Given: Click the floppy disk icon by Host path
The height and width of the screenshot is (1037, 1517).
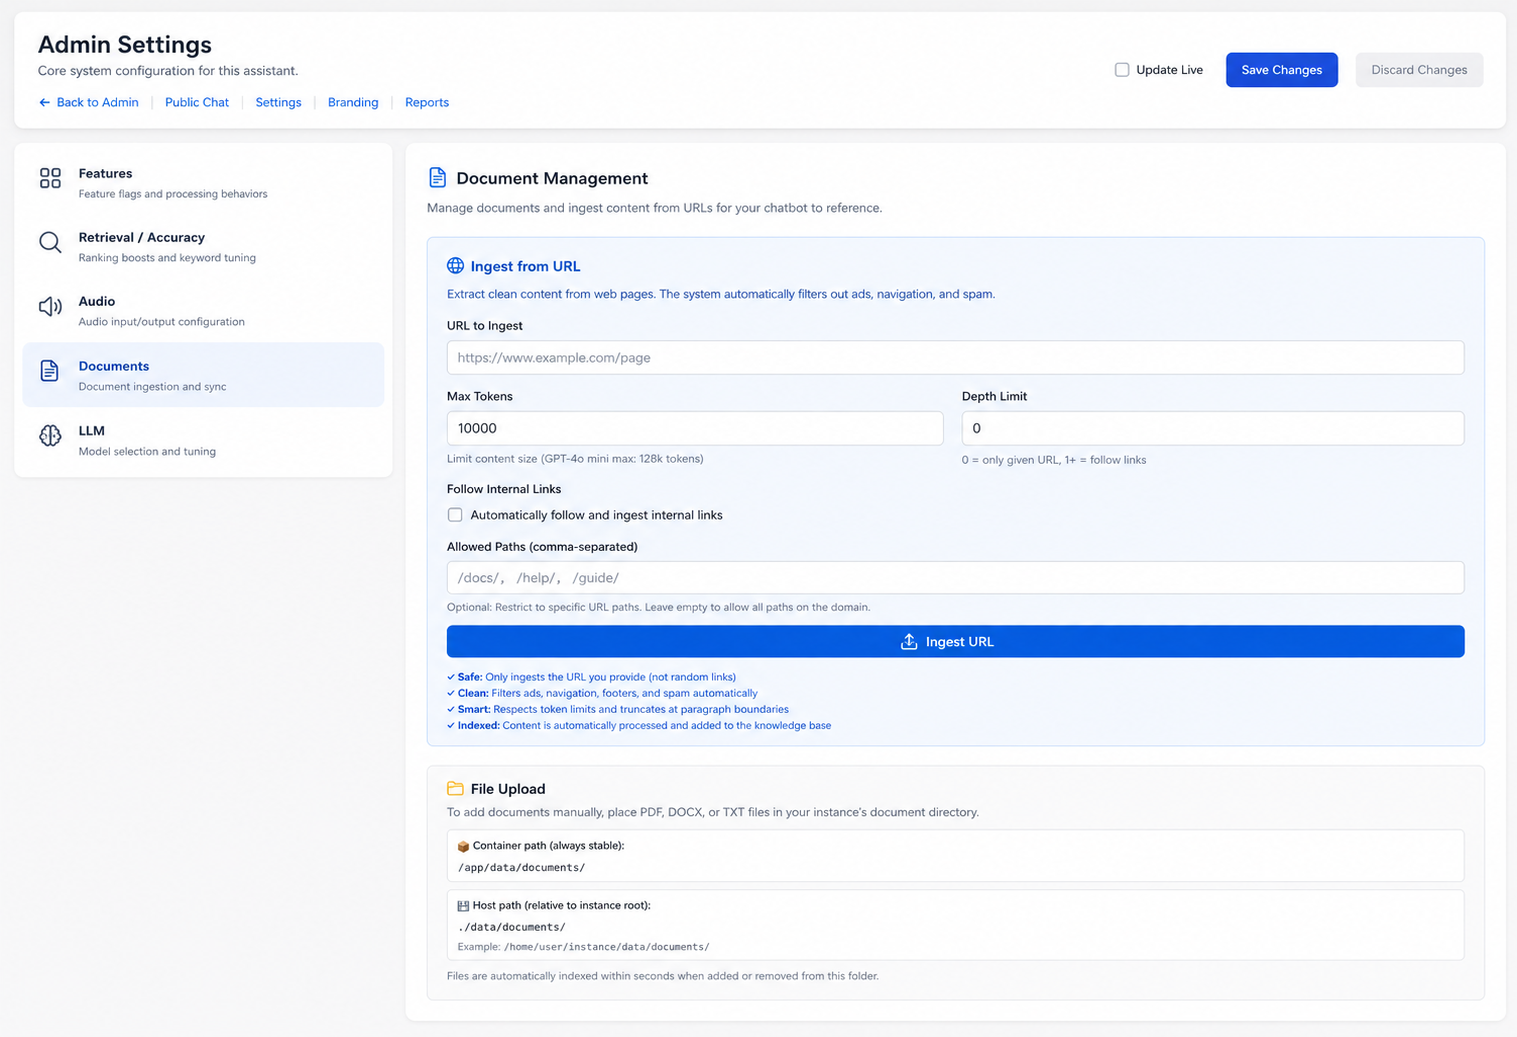Looking at the screenshot, I should point(463,906).
